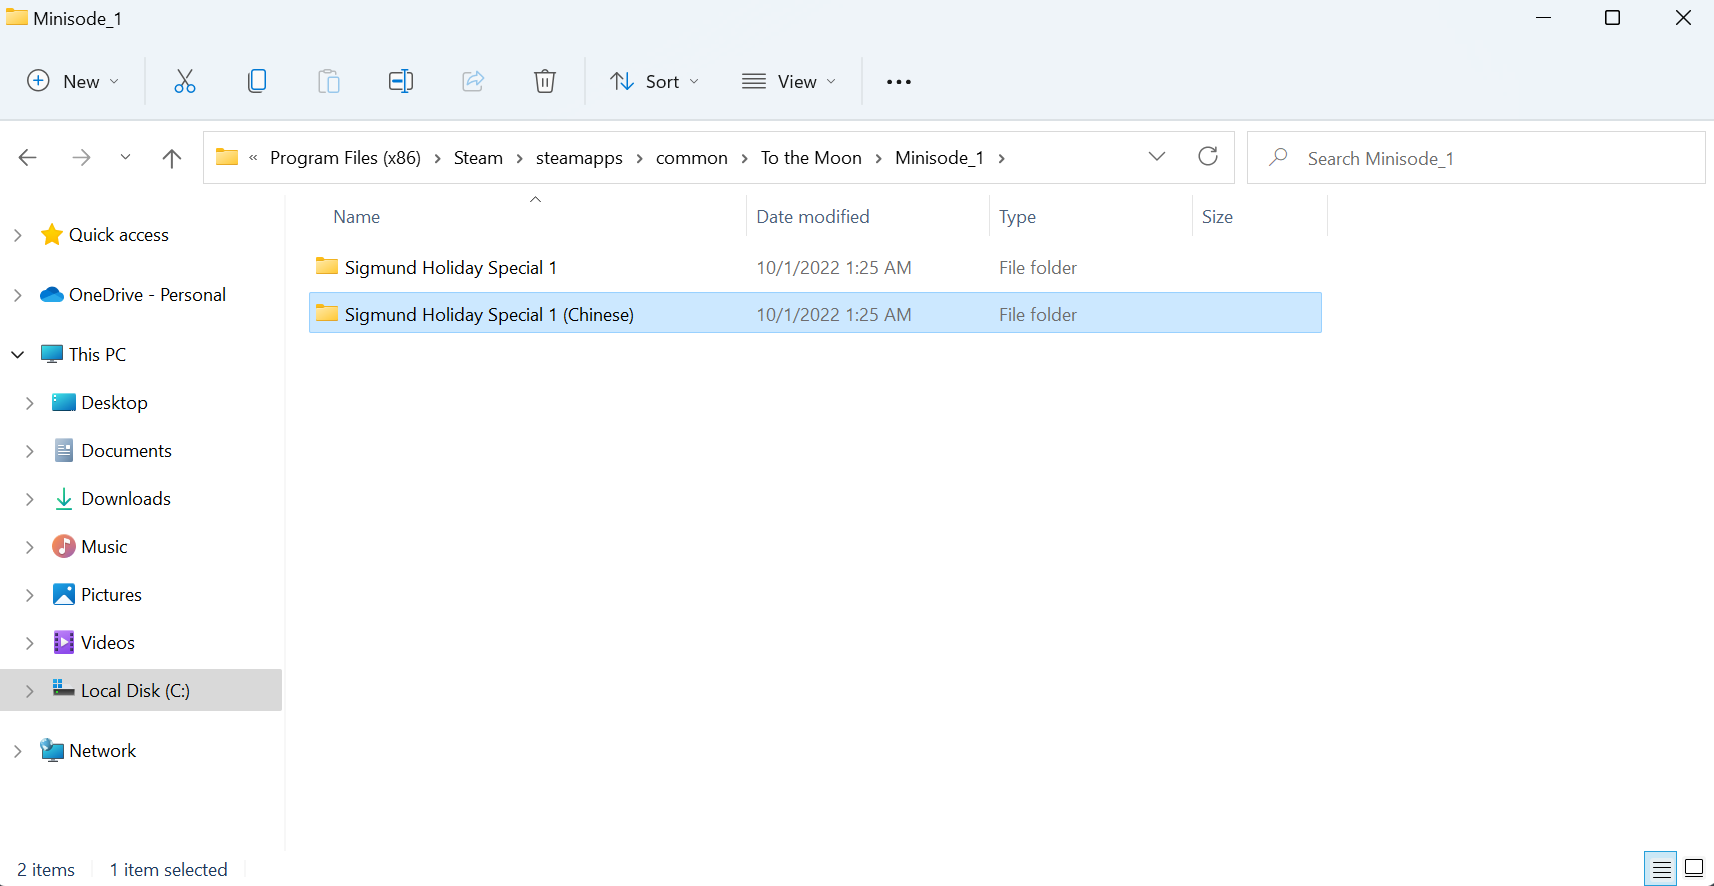Go to common breadcrumb segment
This screenshot has height=886, width=1714.
coord(692,158)
